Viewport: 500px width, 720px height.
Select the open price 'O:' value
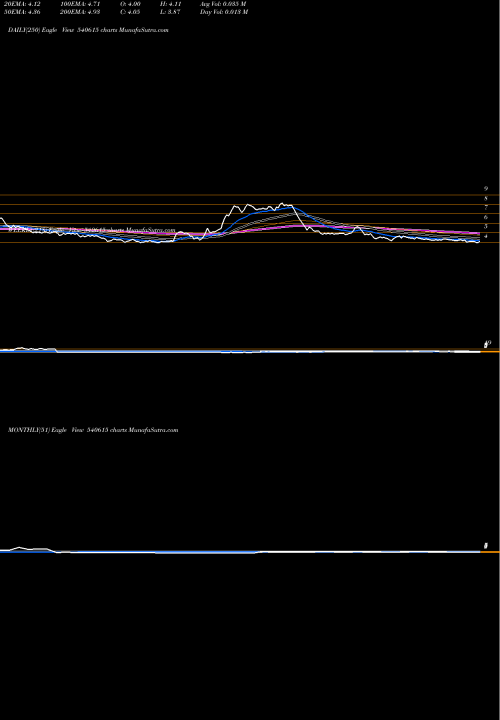(130, 4)
